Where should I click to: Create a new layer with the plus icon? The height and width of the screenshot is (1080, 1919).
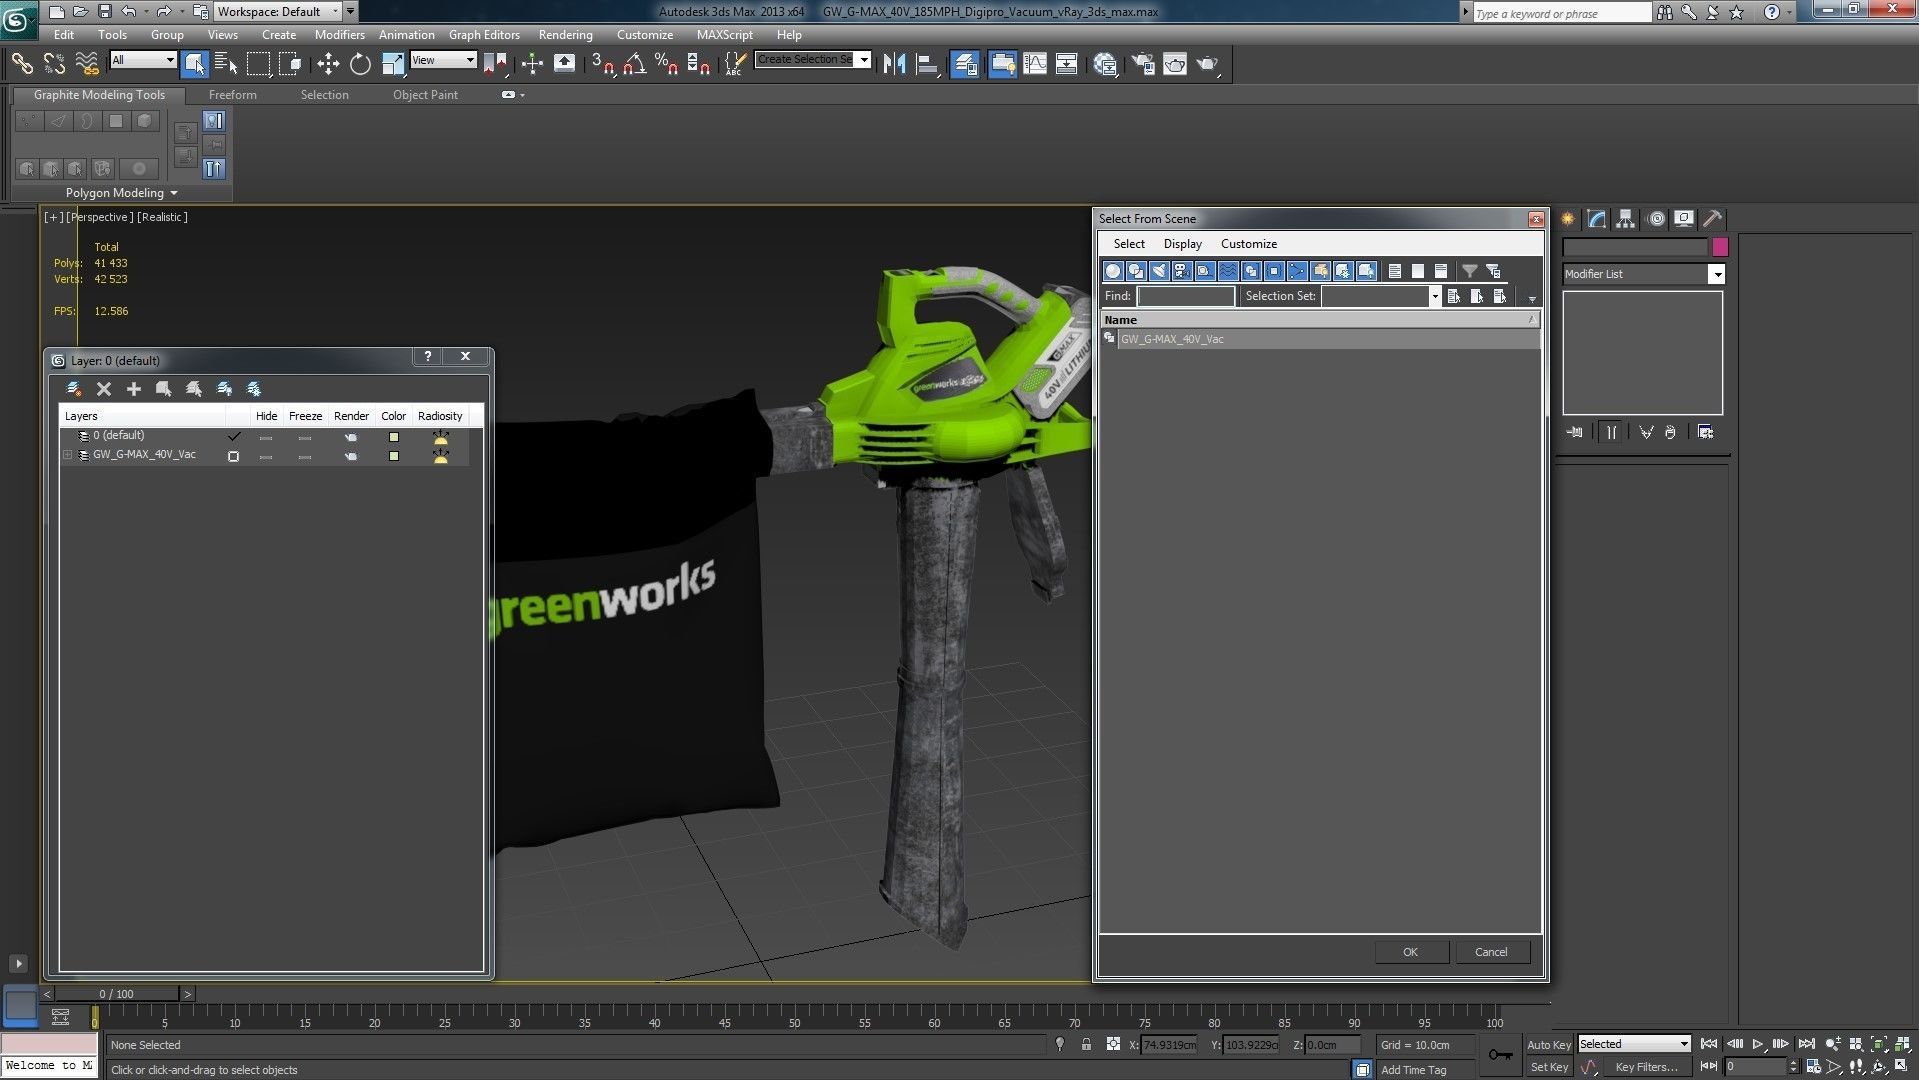(133, 389)
